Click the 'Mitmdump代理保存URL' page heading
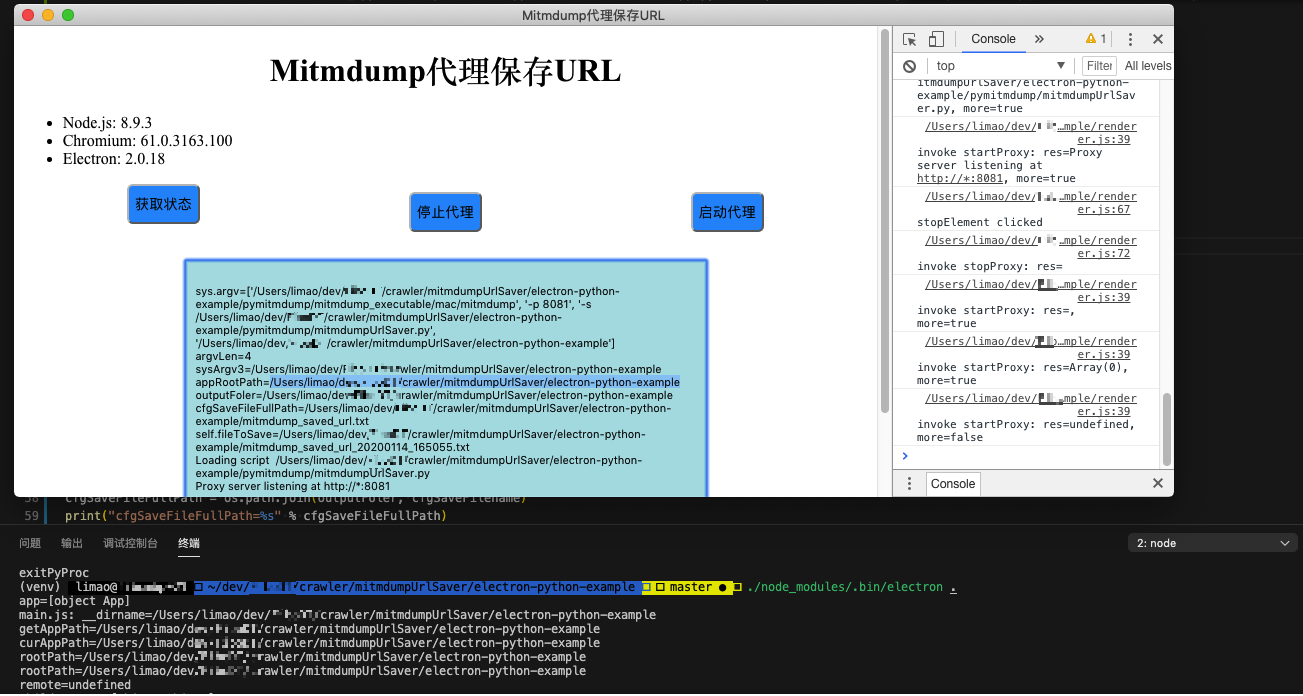This screenshot has height=696, width=1303. click(x=446, y=71)
